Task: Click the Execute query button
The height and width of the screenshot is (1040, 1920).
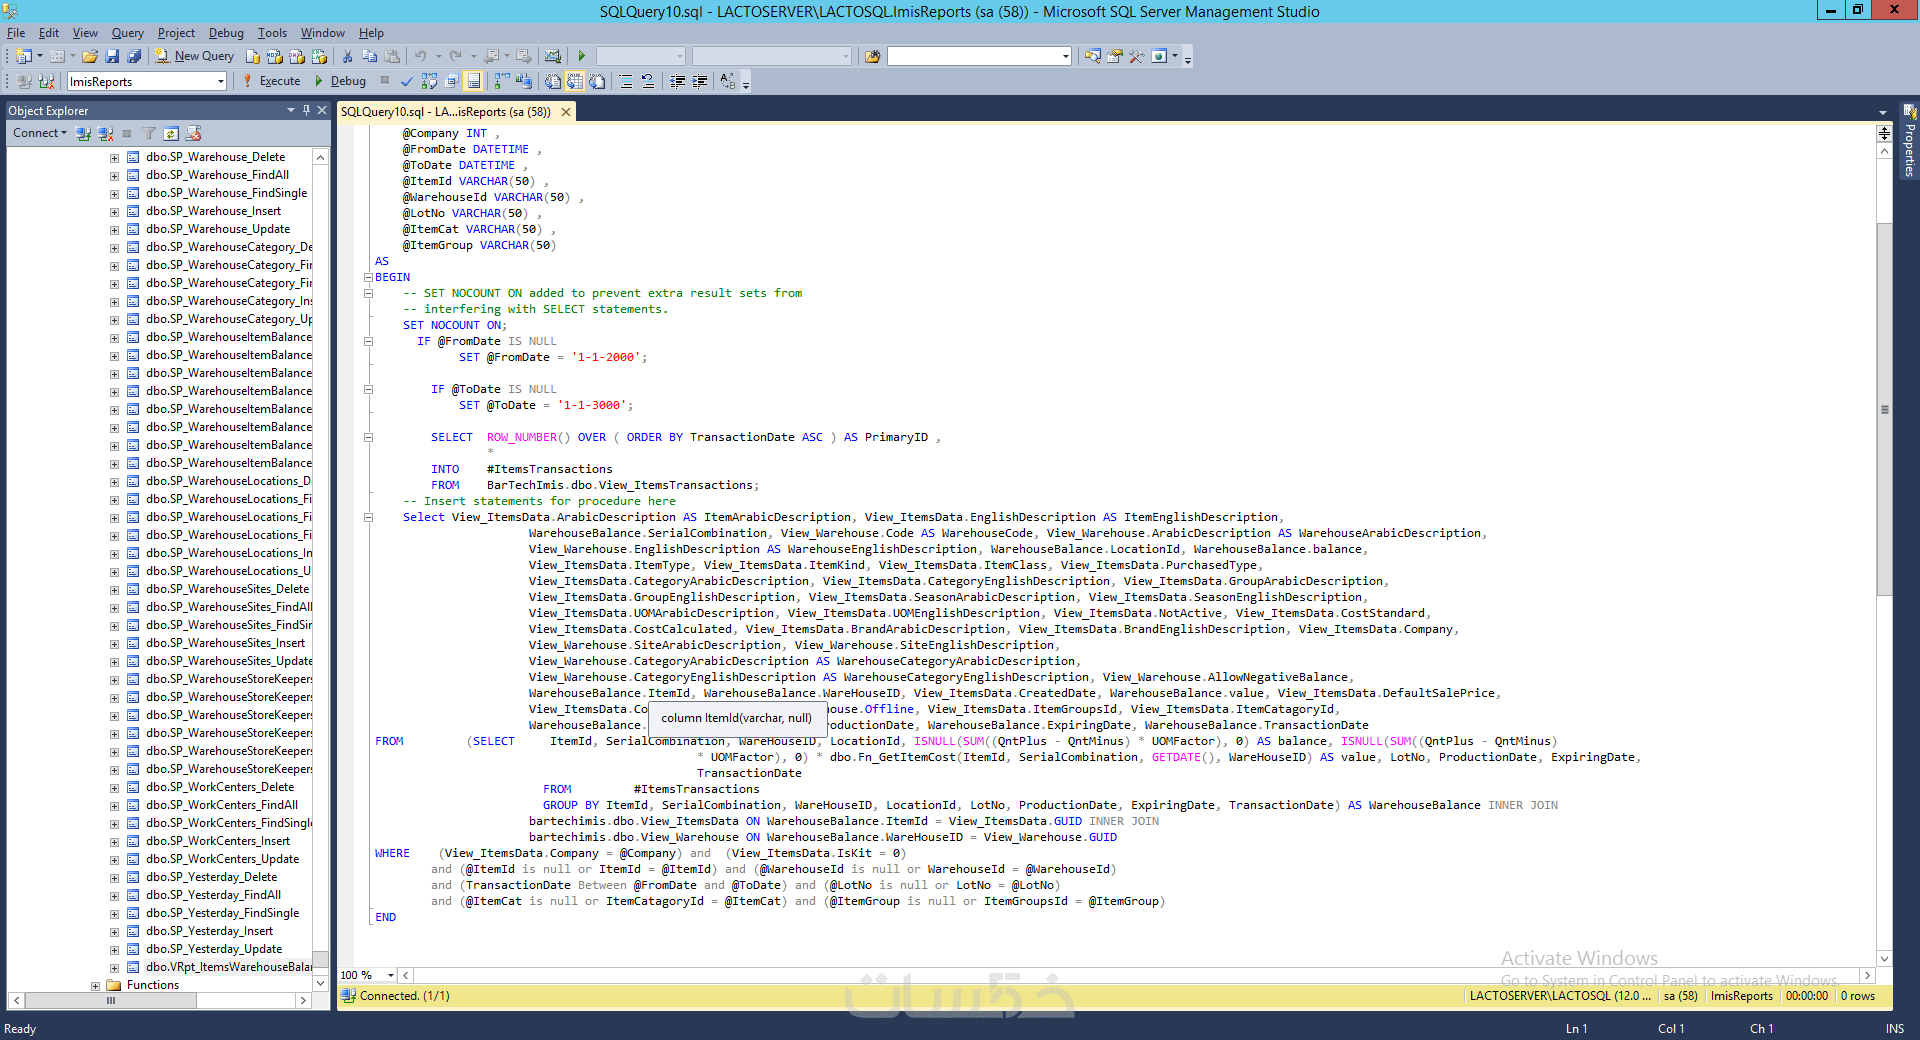Action: coord(271,81)
